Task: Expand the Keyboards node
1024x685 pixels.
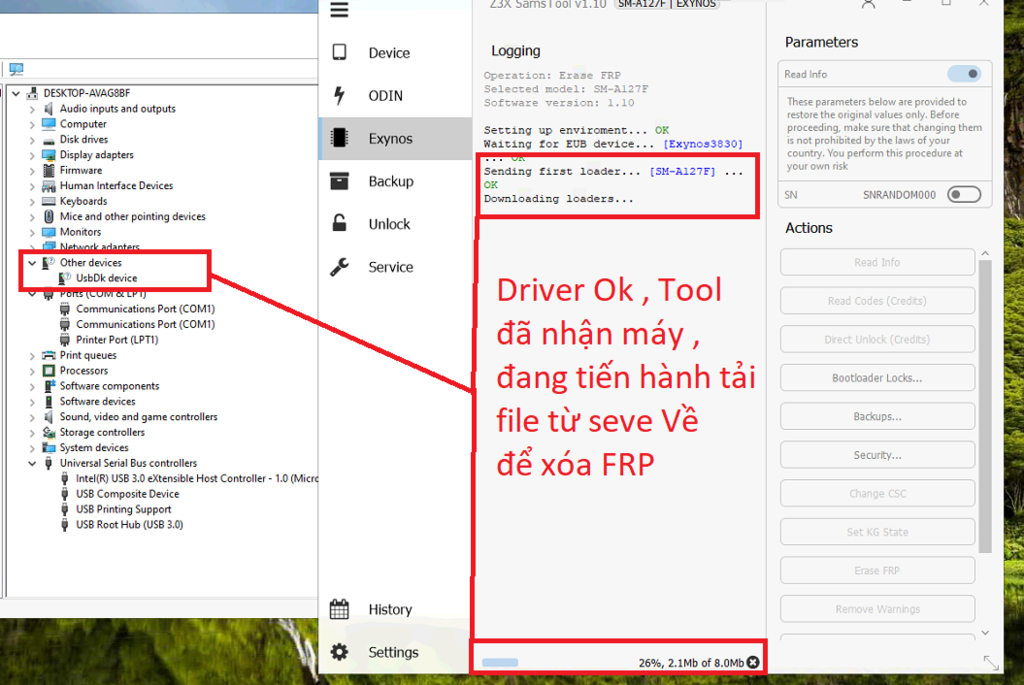Action: [x=32, y=201]
